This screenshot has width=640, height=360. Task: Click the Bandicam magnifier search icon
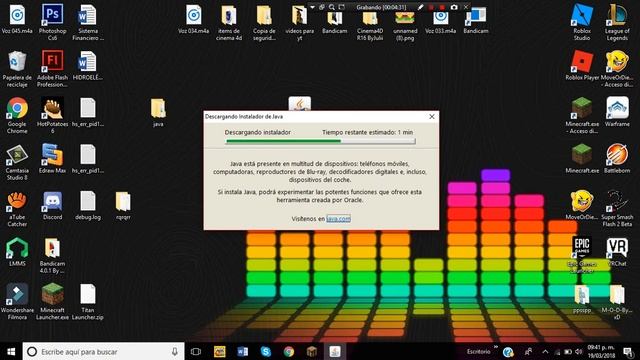tap(331, 7)
